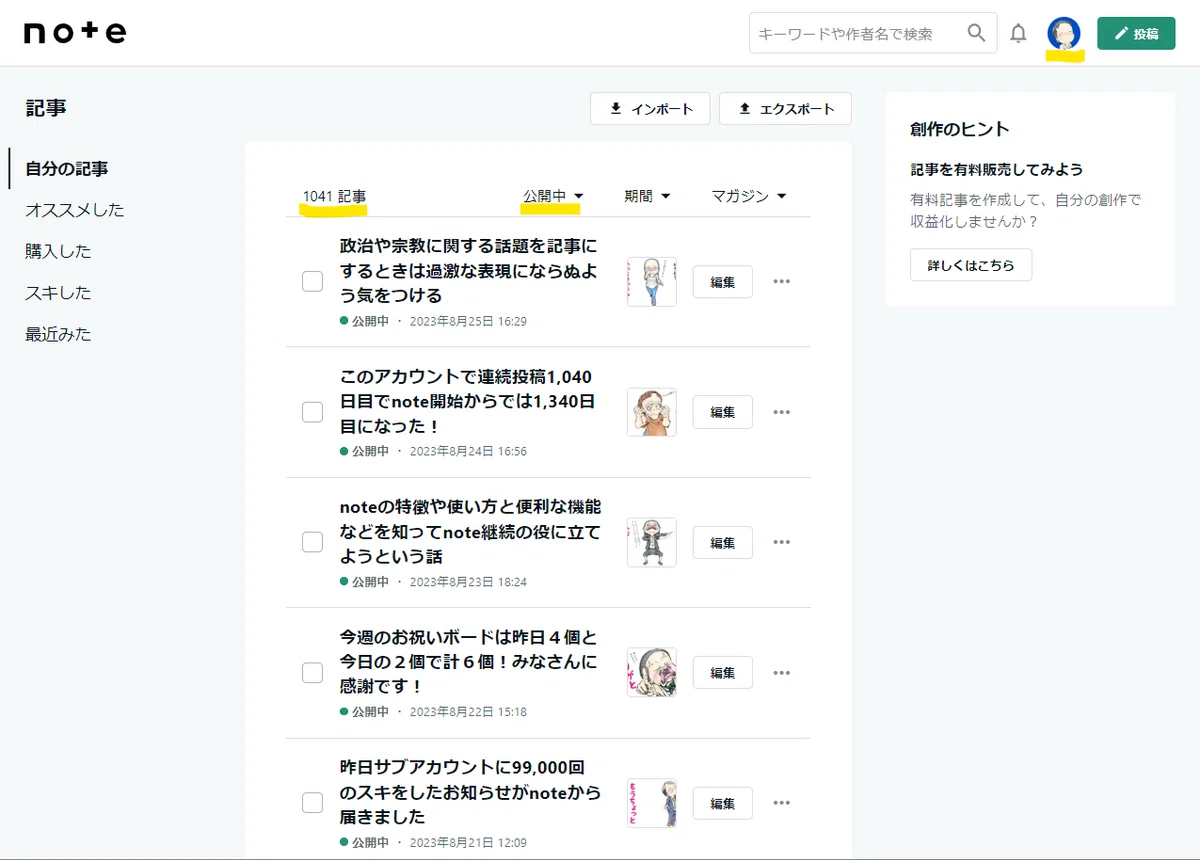Open more options for 政治や宗教 article
Viewport: 1200px width, 860px height.
click(782, 282)
